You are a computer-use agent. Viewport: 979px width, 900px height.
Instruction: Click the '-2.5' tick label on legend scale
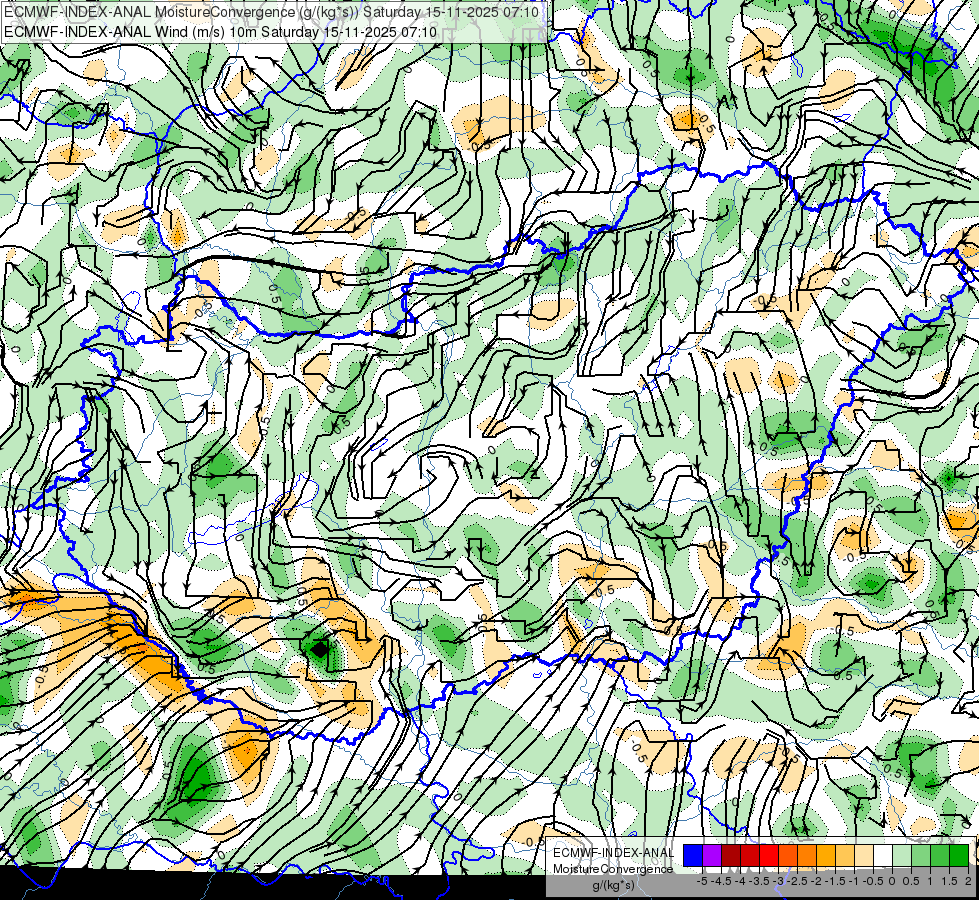(x=799, y=881)
